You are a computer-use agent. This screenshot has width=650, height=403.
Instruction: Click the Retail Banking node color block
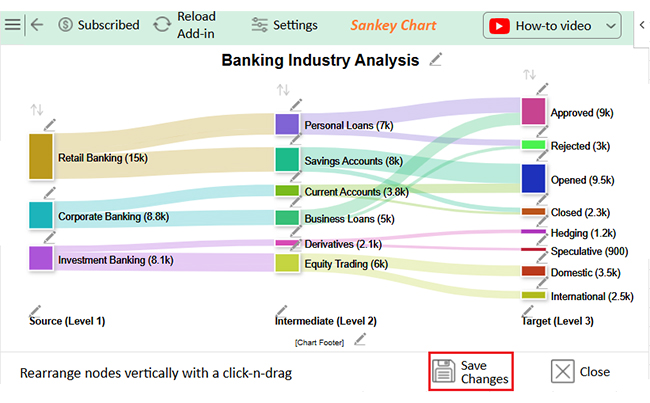[x=40, y=157]
